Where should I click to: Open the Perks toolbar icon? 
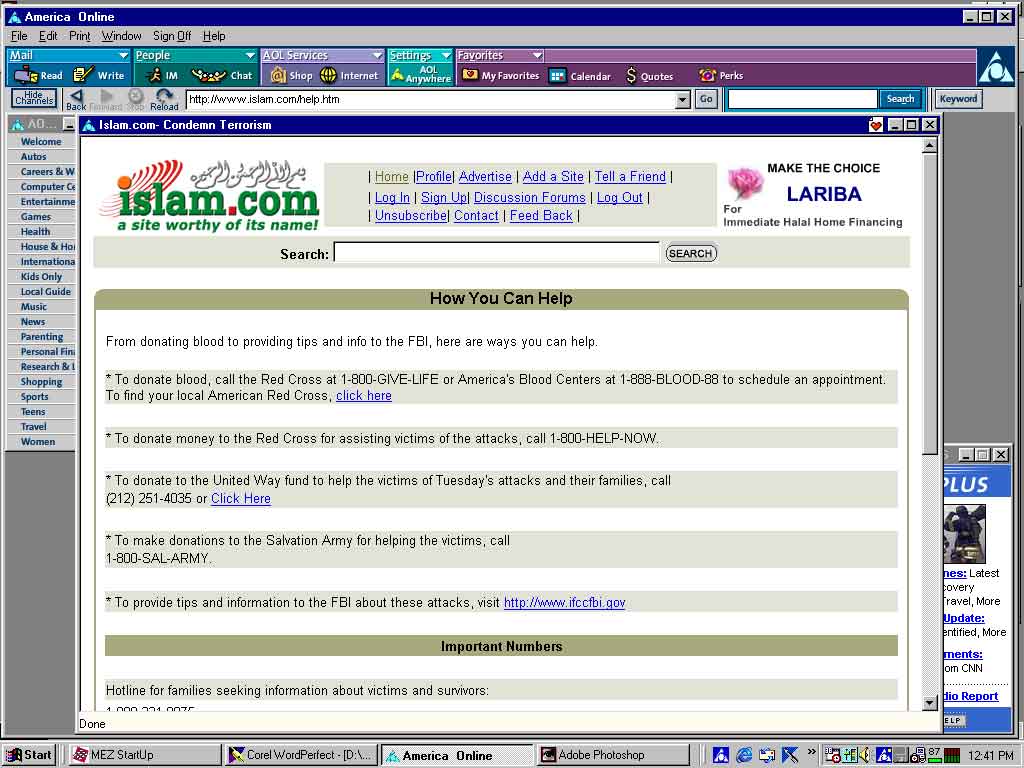coord(721,76)
